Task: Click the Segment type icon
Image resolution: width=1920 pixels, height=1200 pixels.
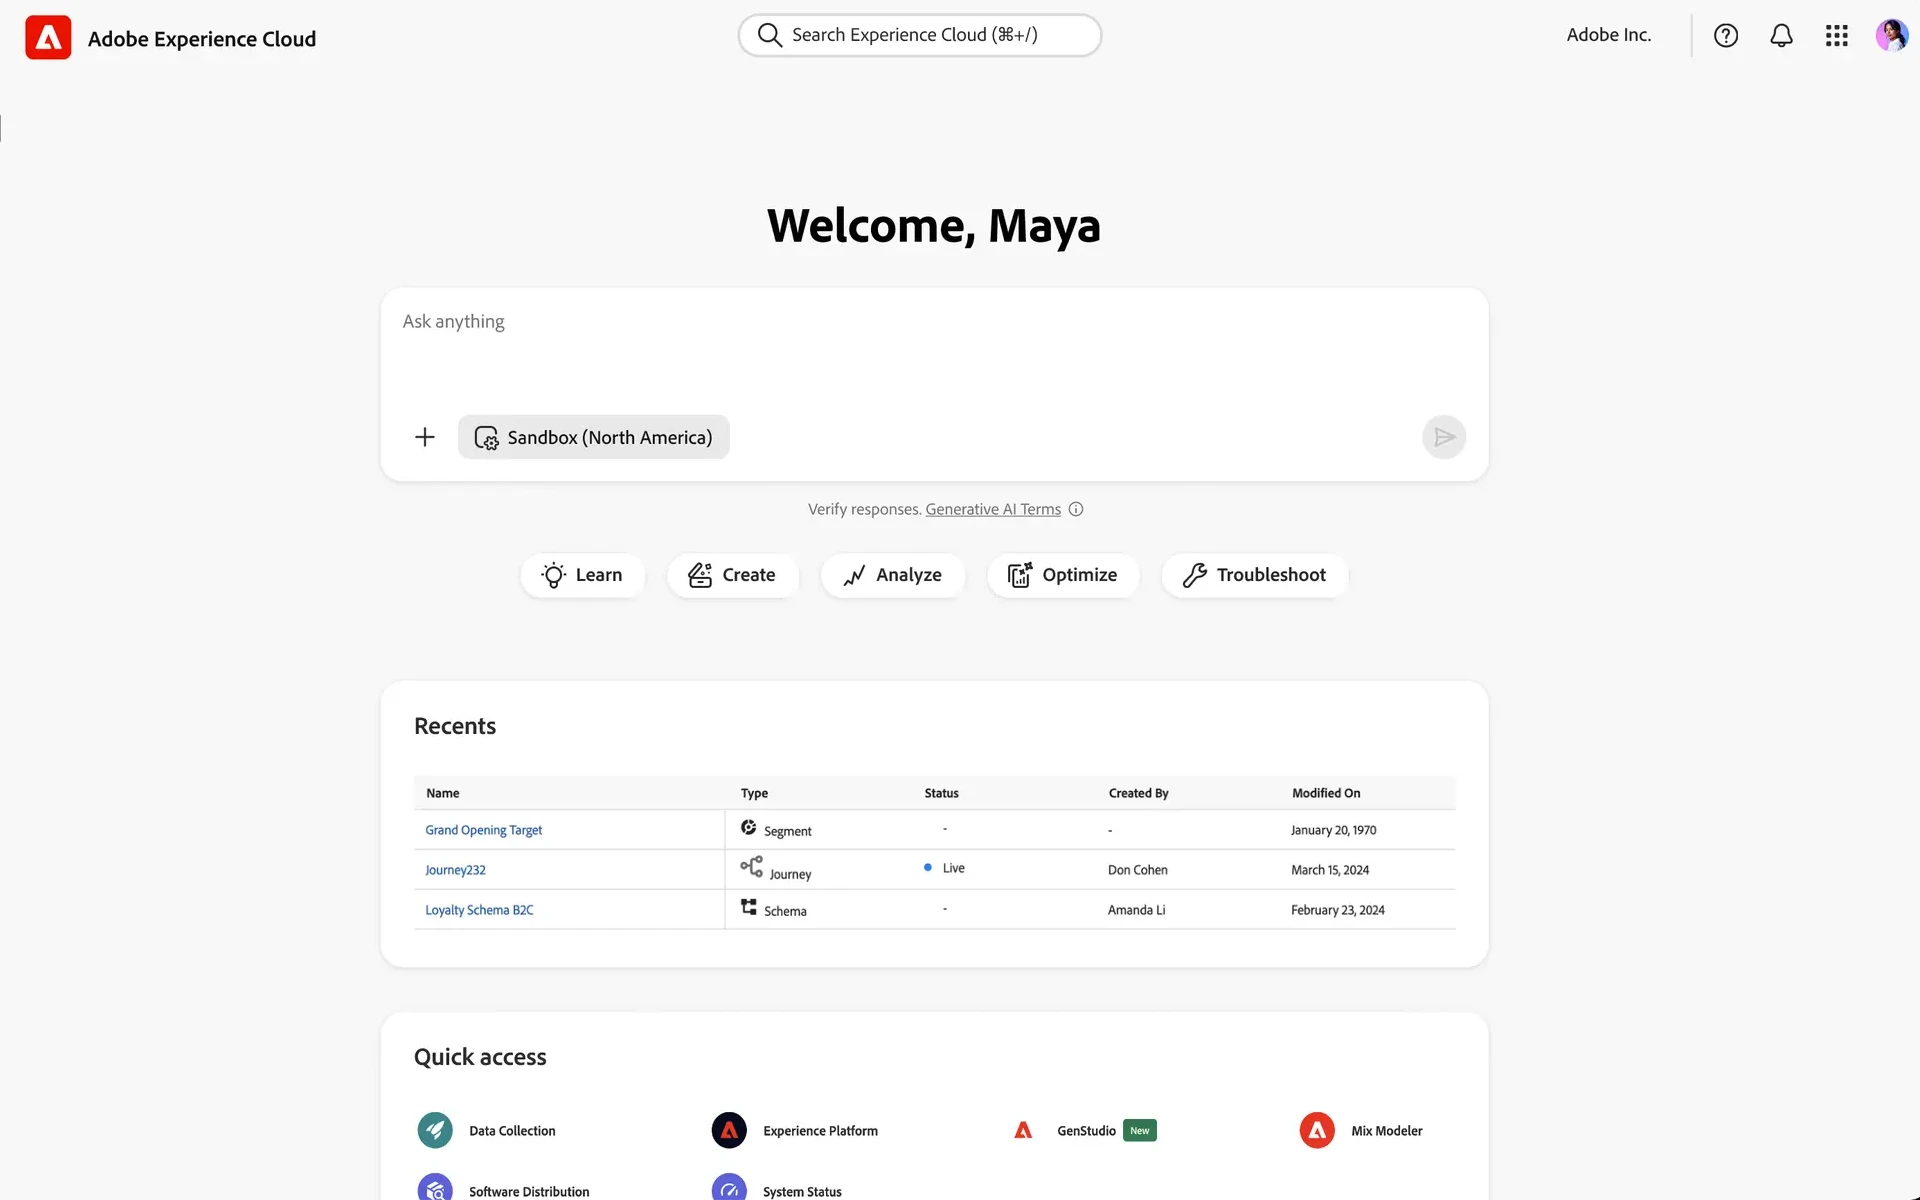Action: [x=748, y=827]
